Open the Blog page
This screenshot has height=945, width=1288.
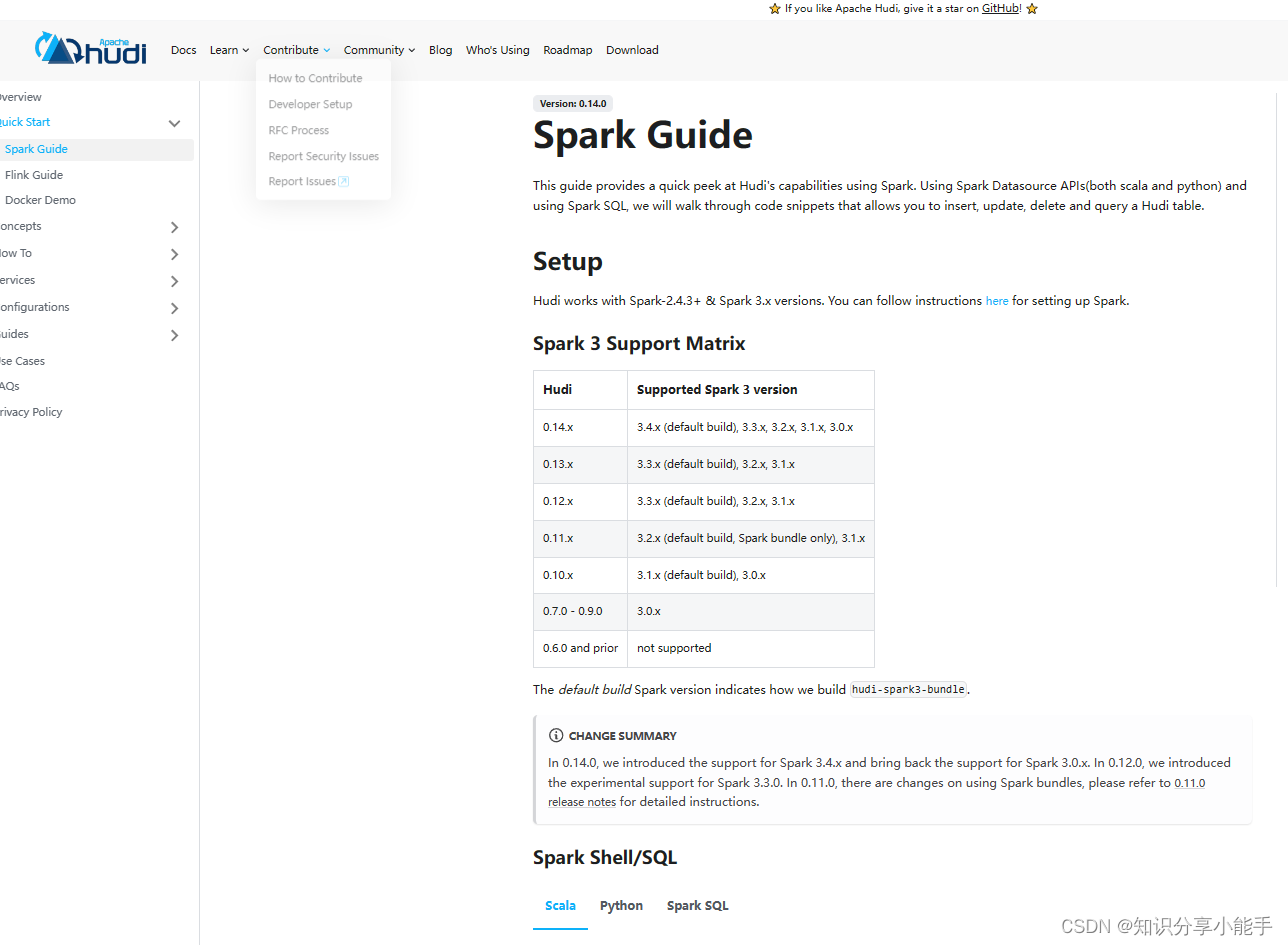[x=440, y=50]
